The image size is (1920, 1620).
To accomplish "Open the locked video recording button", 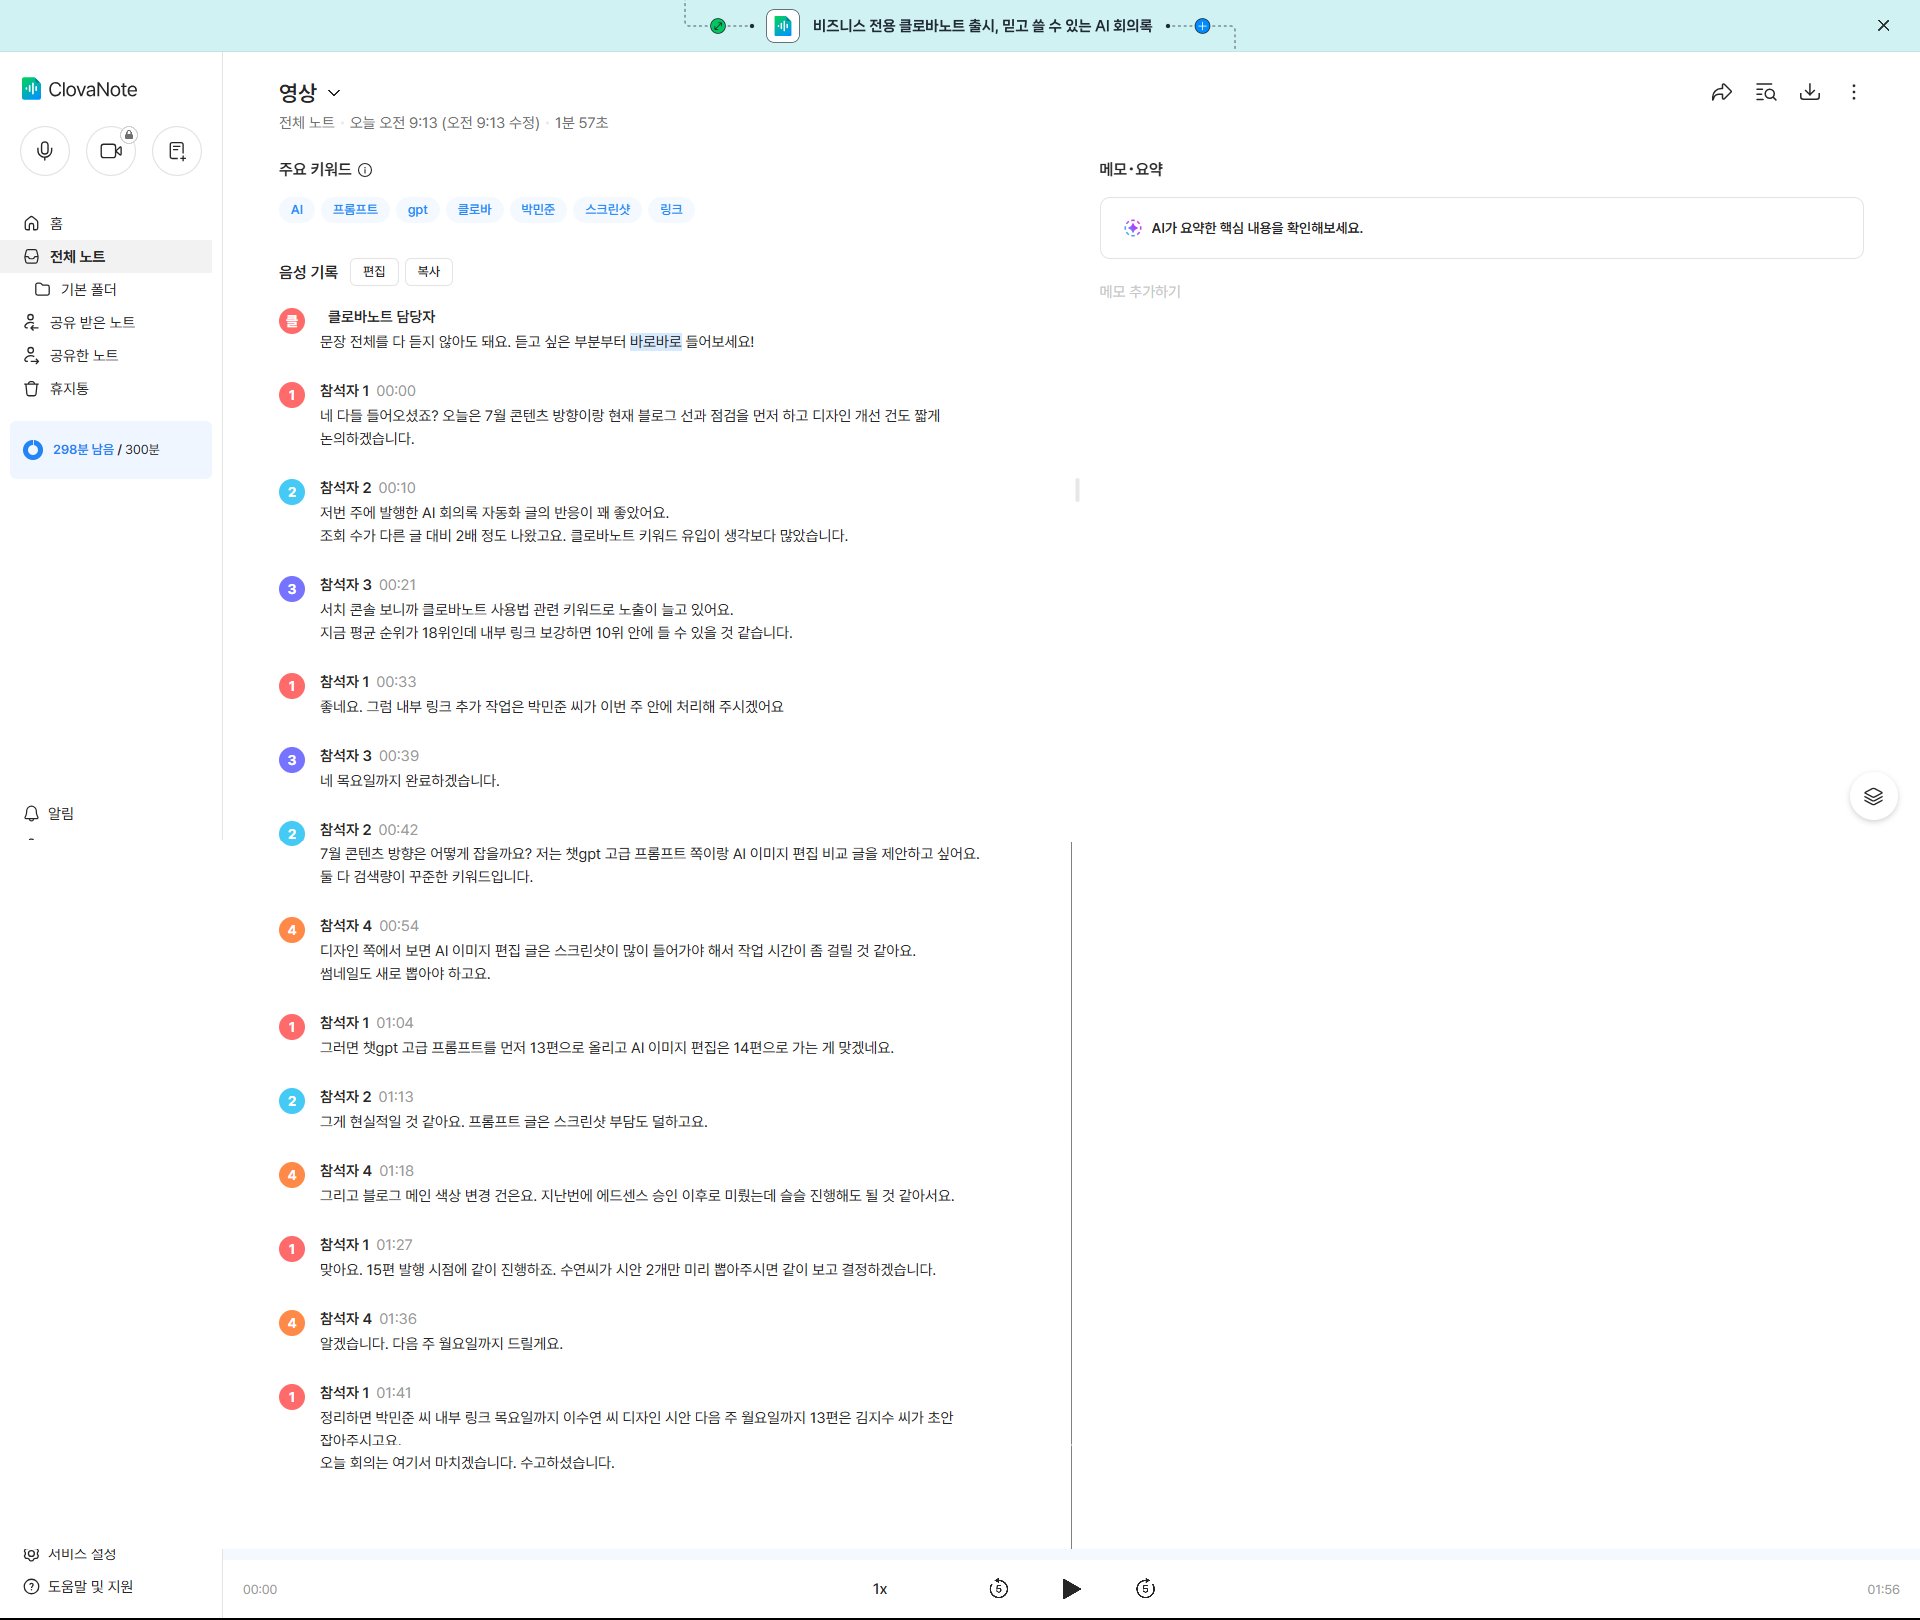I will [x=111, y=151].
